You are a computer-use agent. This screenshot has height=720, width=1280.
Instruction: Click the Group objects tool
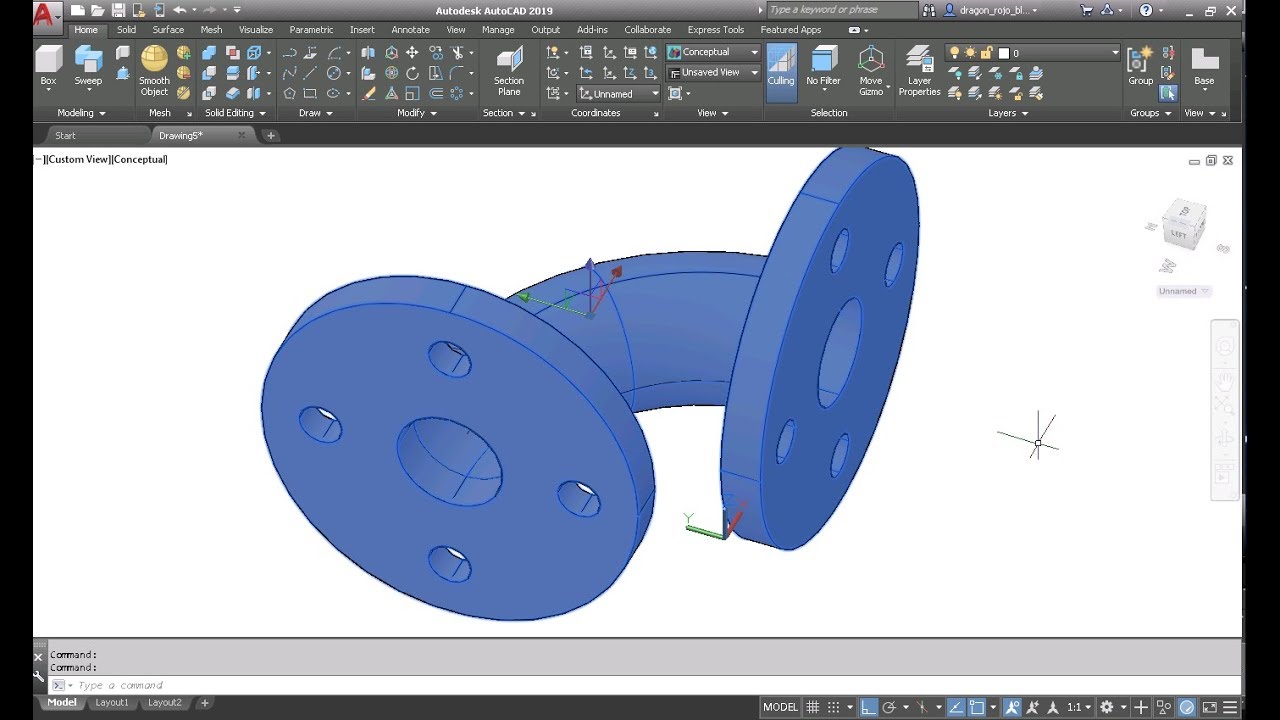(x=1140, y=66)
